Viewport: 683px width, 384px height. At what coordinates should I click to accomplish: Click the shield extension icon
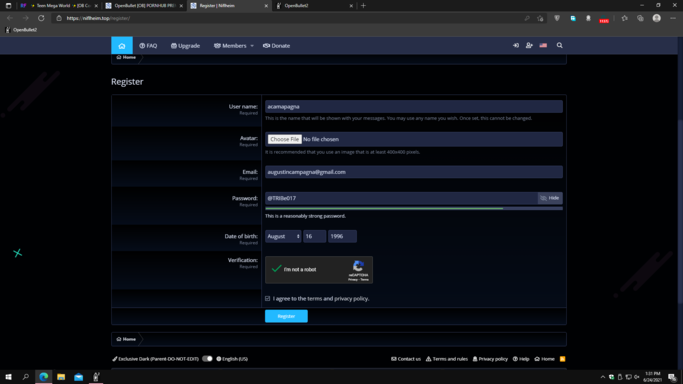[x=557, y=18]
